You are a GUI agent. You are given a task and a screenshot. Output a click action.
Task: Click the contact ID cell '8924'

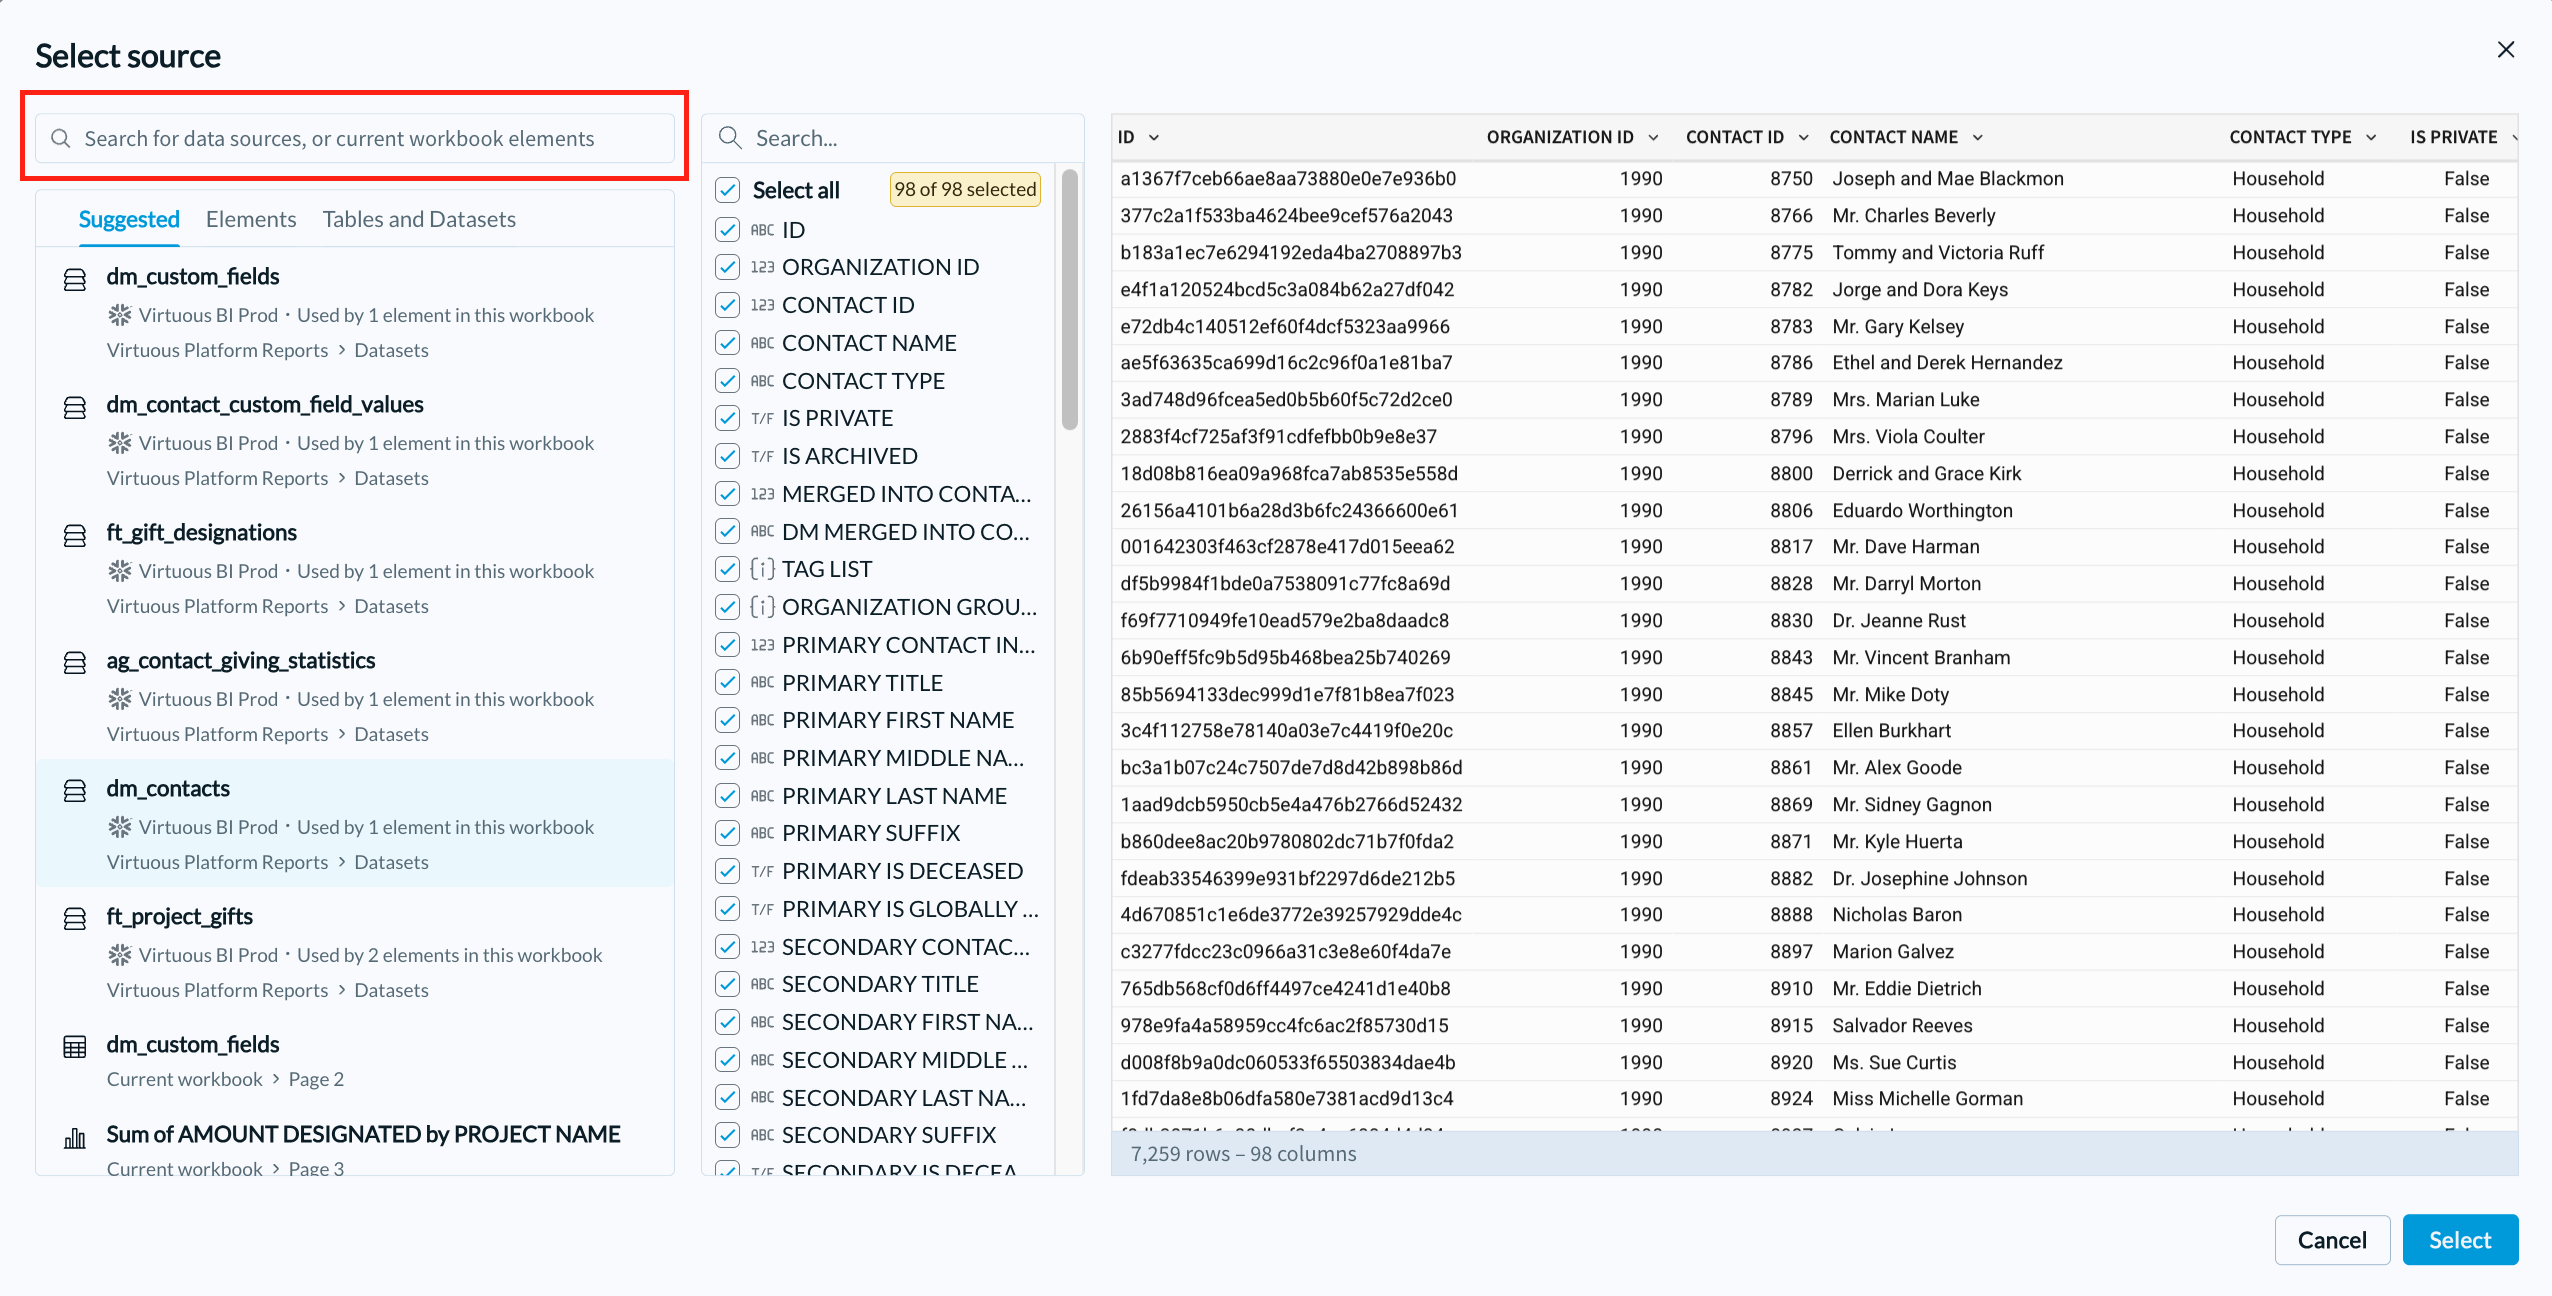[1791, 1098]
